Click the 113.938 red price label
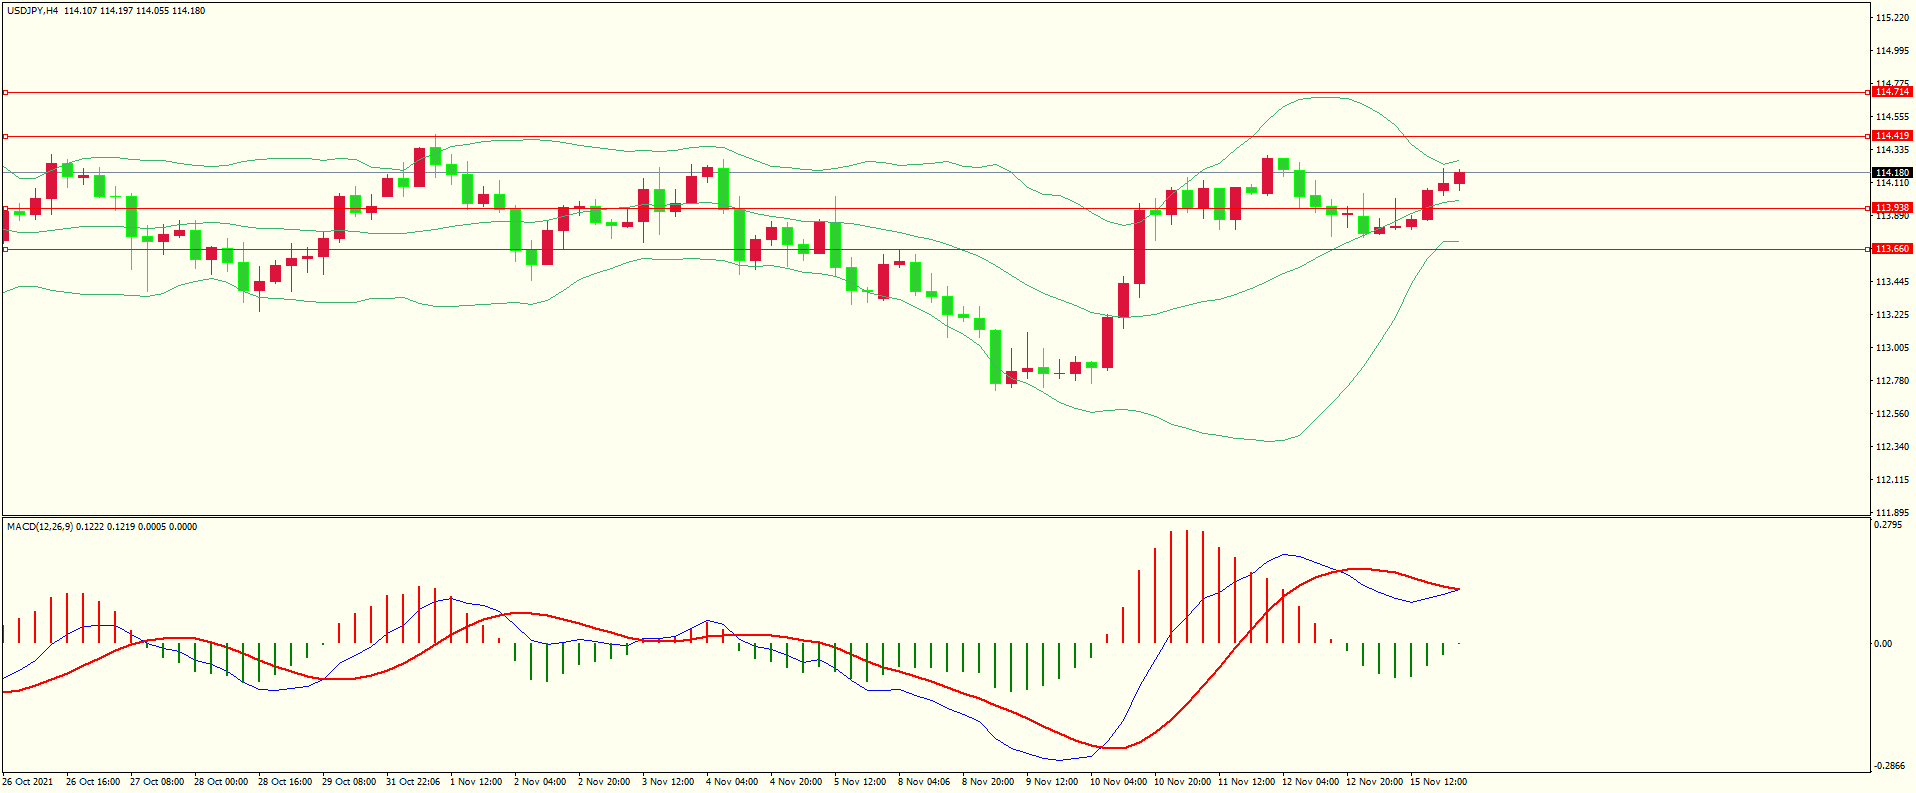The height and width of the screenshot is (793, 1916). click(1891, 208)
